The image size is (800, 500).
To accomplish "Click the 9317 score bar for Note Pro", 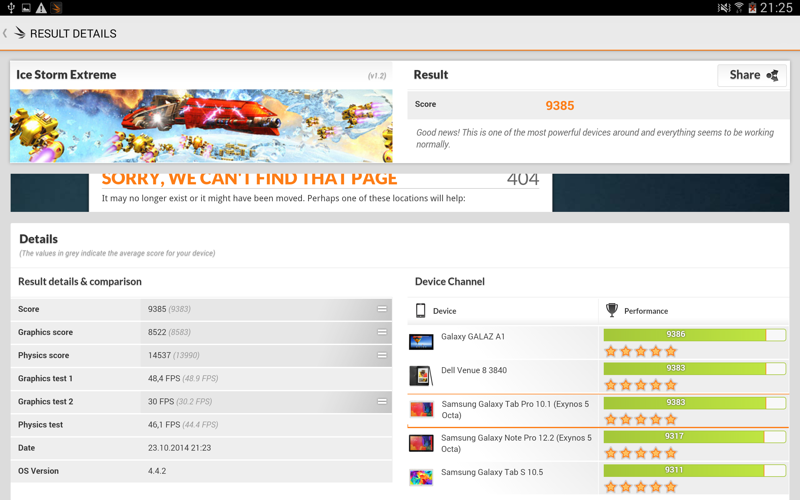I will 683,437.
